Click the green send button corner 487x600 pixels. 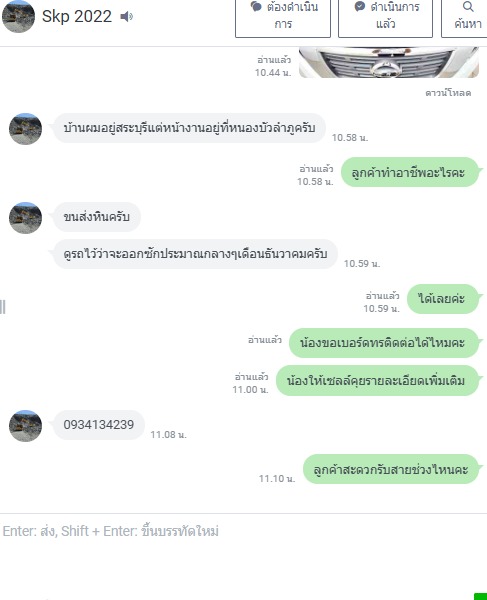(x=480, y=596)
